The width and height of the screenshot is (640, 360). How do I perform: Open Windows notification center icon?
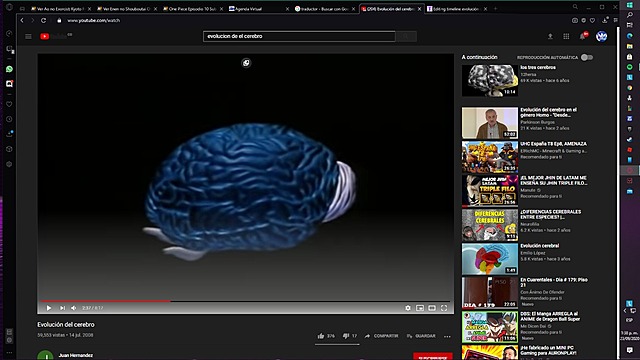pos(630,350)
